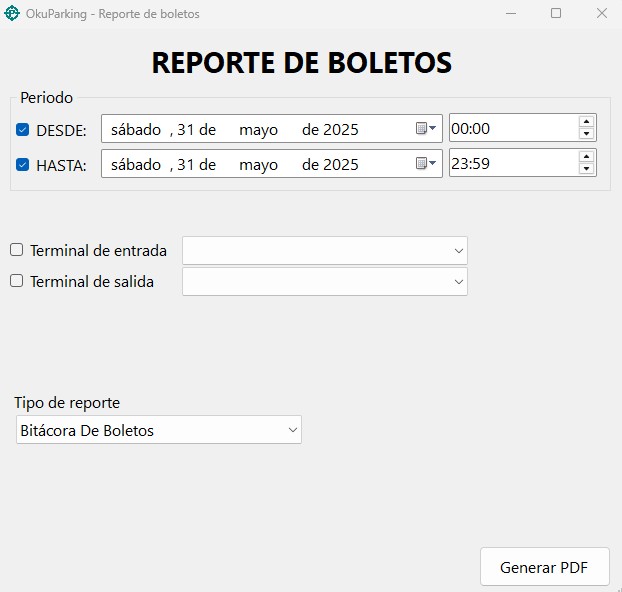Screen dimensions: 622x592
Task: Open the DESDE date calendar picker icon
Action: click(x=425, y=129)
